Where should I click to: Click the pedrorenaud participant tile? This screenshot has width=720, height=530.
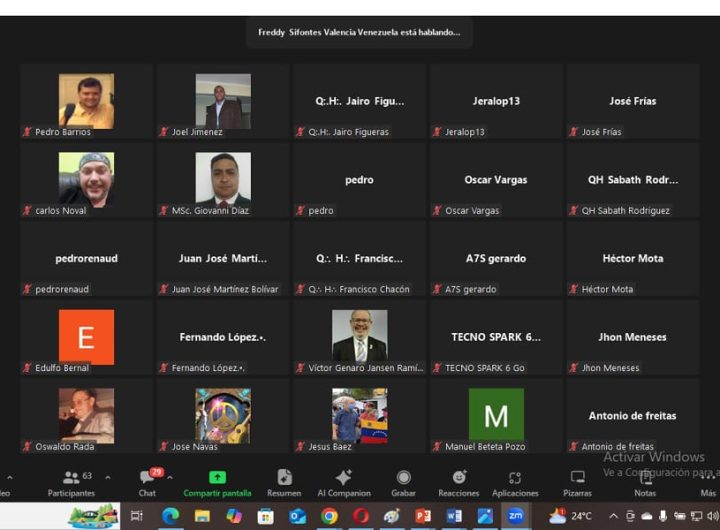[86, 259]
